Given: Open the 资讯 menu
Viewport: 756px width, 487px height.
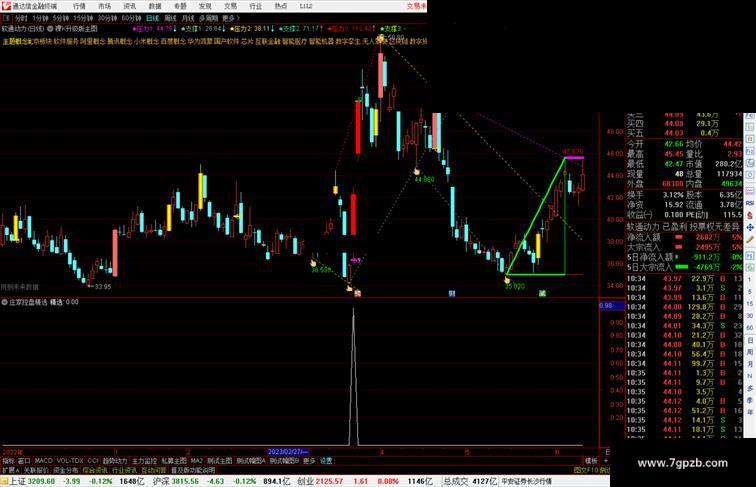Looking at the screenshot, I should tap(129, 6).
